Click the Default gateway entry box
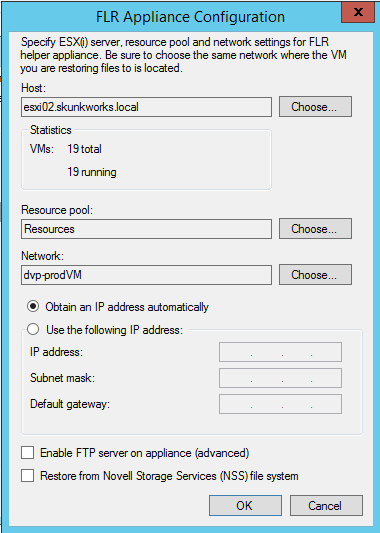380x533 pixels. (x=280, y=404)
